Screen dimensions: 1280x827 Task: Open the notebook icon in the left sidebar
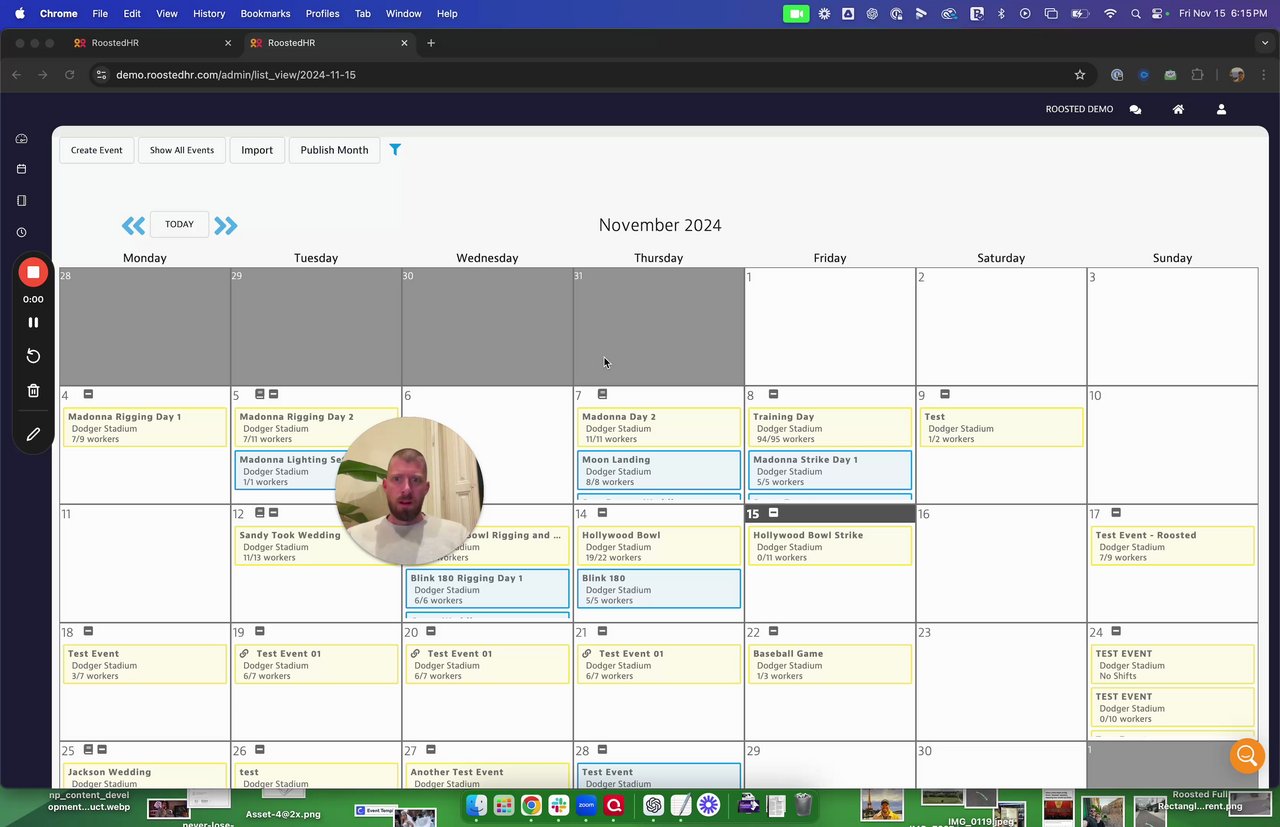tap(22, 201)
